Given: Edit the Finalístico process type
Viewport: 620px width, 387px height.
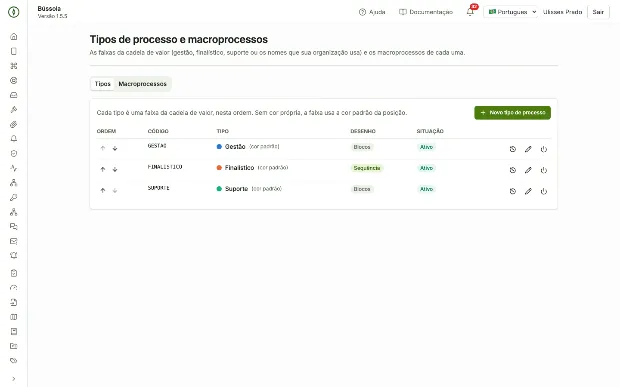Looking at the screenshot, I should (x=528, y=170).
